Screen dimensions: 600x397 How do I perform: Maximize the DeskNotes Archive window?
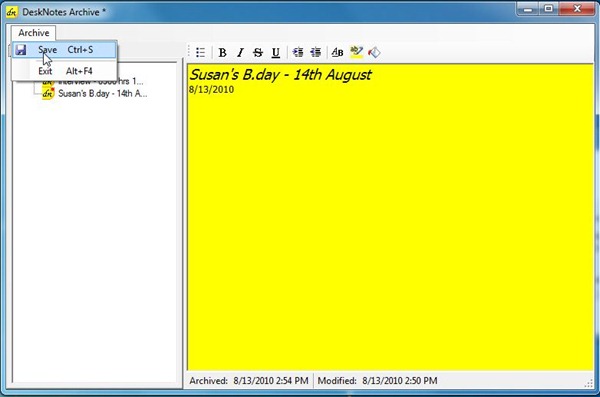[x=549, y=9]
